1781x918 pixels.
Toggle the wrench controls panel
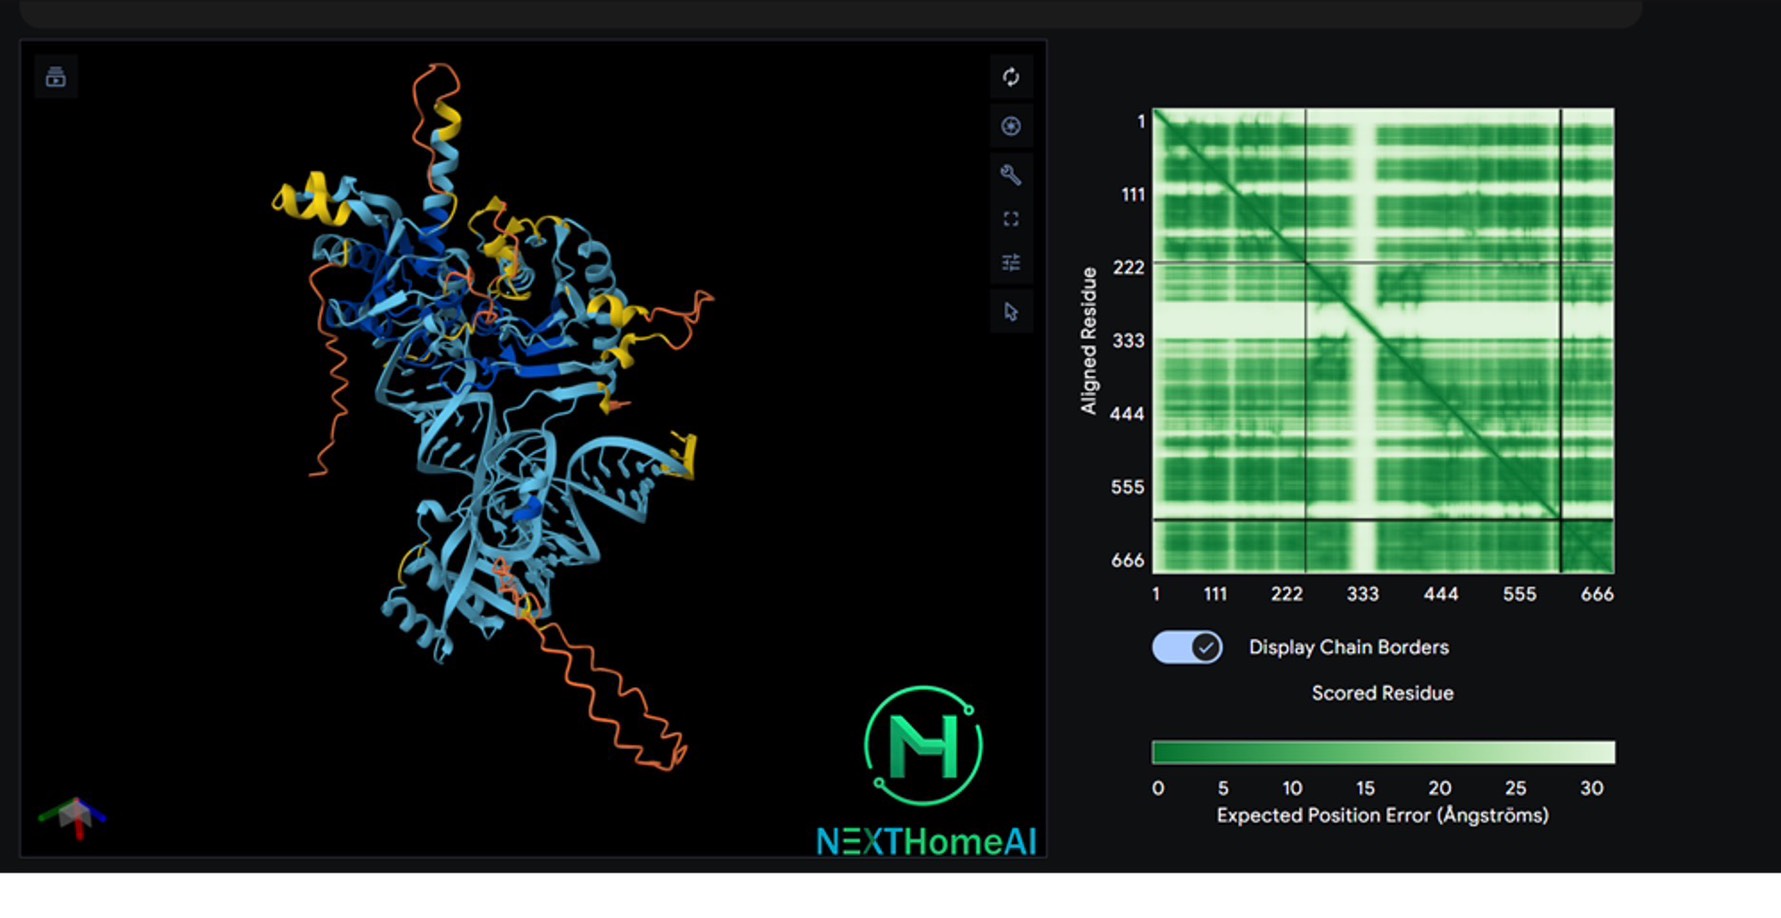(x=1011, y=175)
